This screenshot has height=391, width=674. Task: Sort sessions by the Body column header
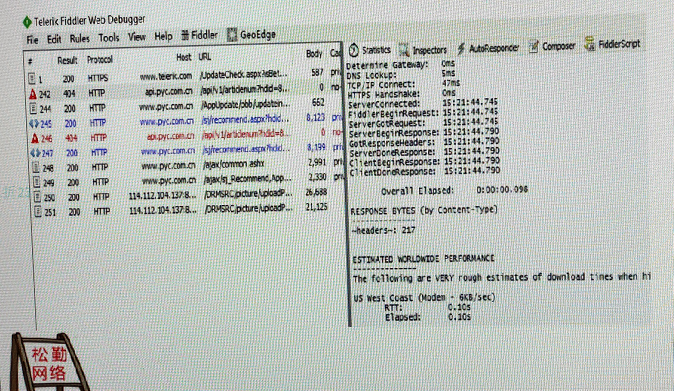tap(314, 53)
